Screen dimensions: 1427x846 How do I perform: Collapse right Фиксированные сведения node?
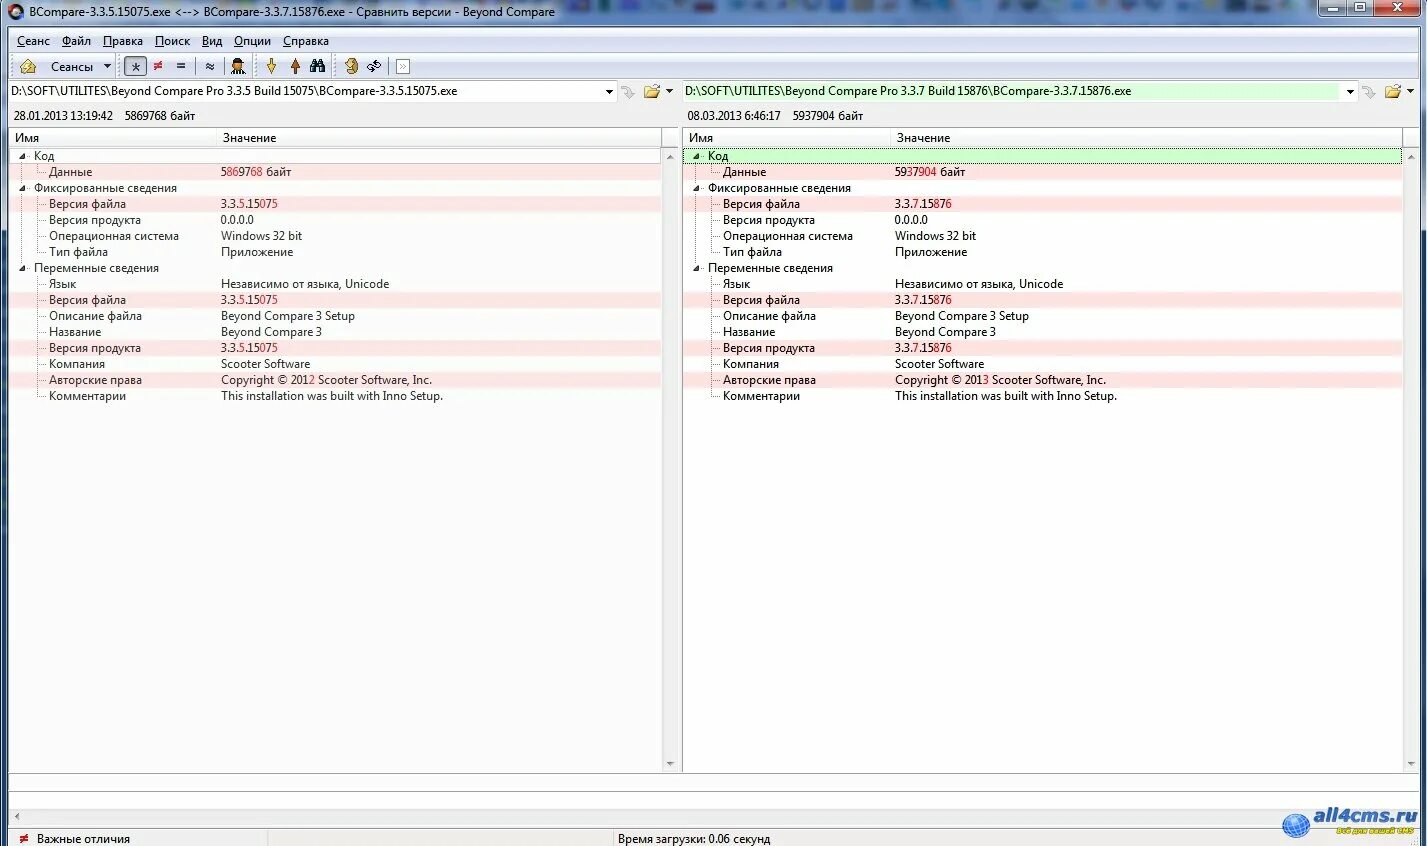coord(697,188)
